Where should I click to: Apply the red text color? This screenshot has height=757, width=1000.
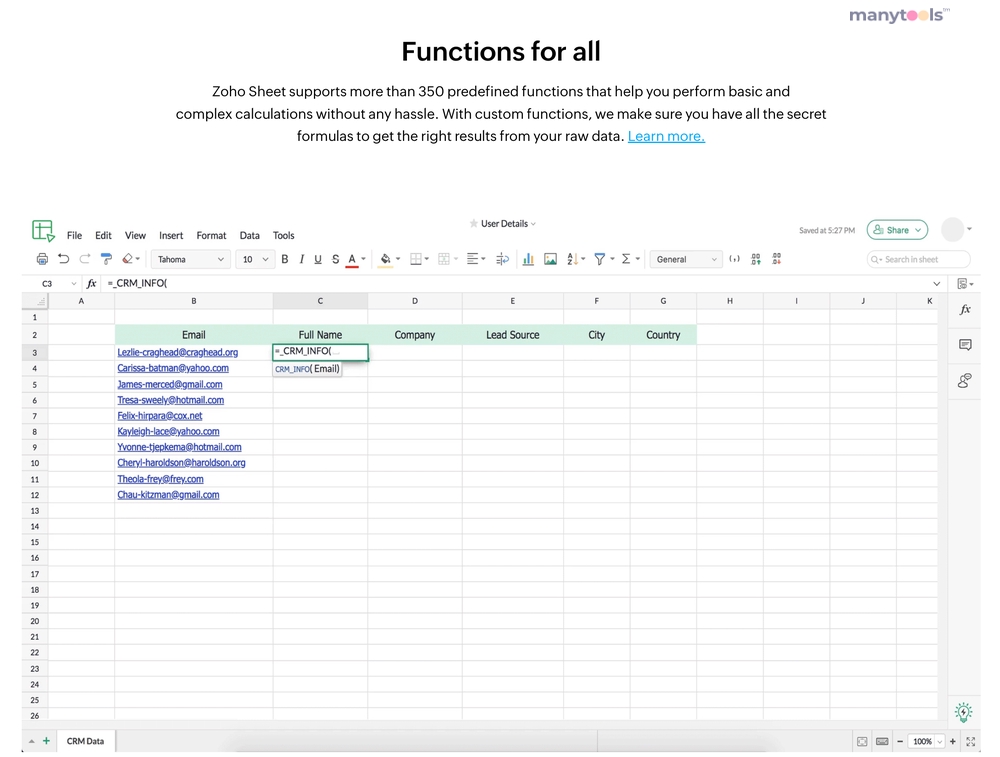coord(352,260)
